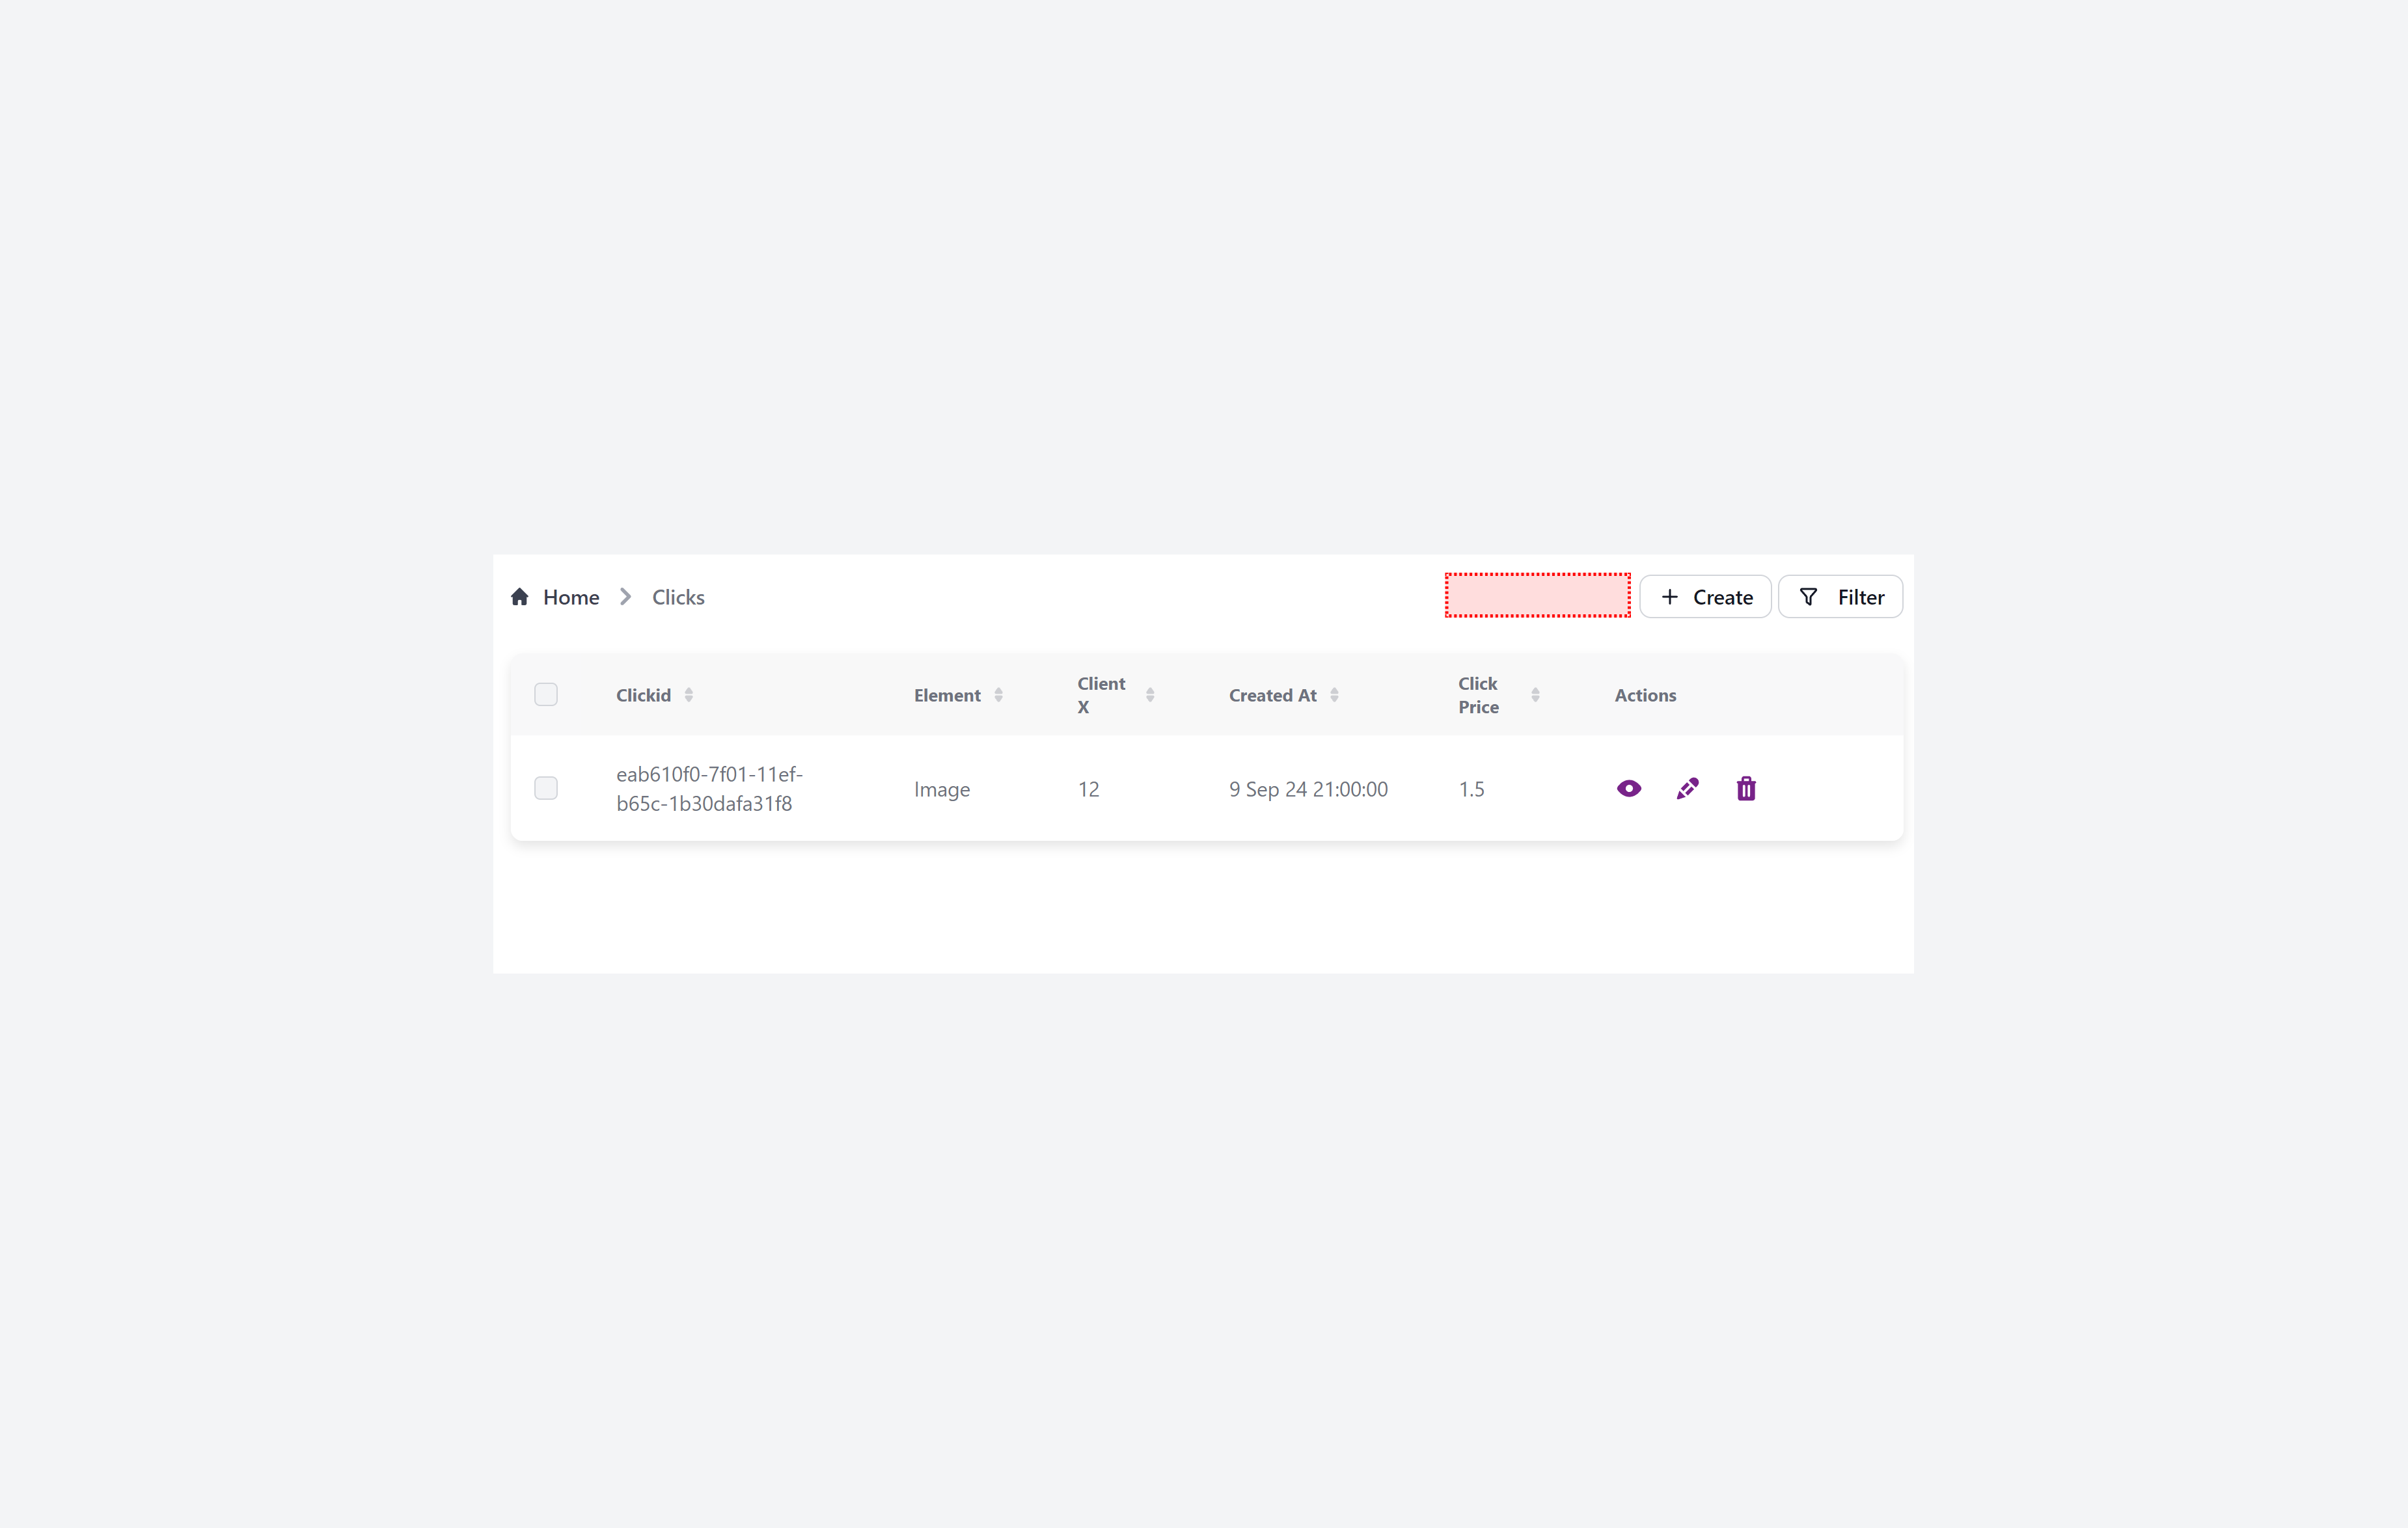Click the plus icon on the Create button
This screenshot has height=1528, width=2408.
pos(1669,597)
